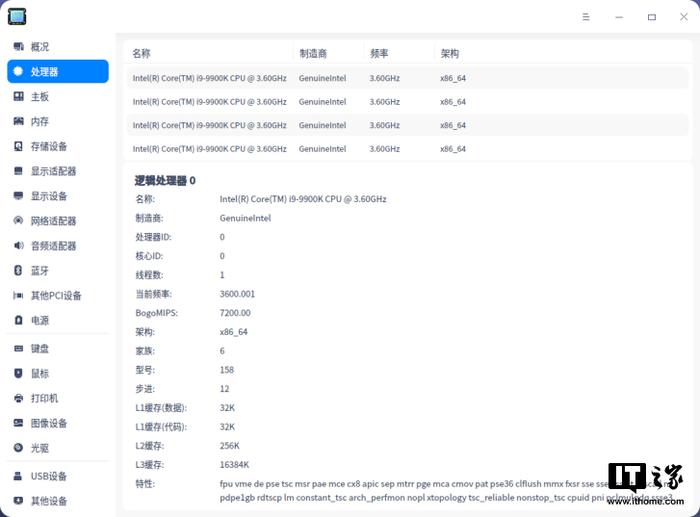
Task: Open the hamburger main menu in title bar
Action: pos(586,17)
